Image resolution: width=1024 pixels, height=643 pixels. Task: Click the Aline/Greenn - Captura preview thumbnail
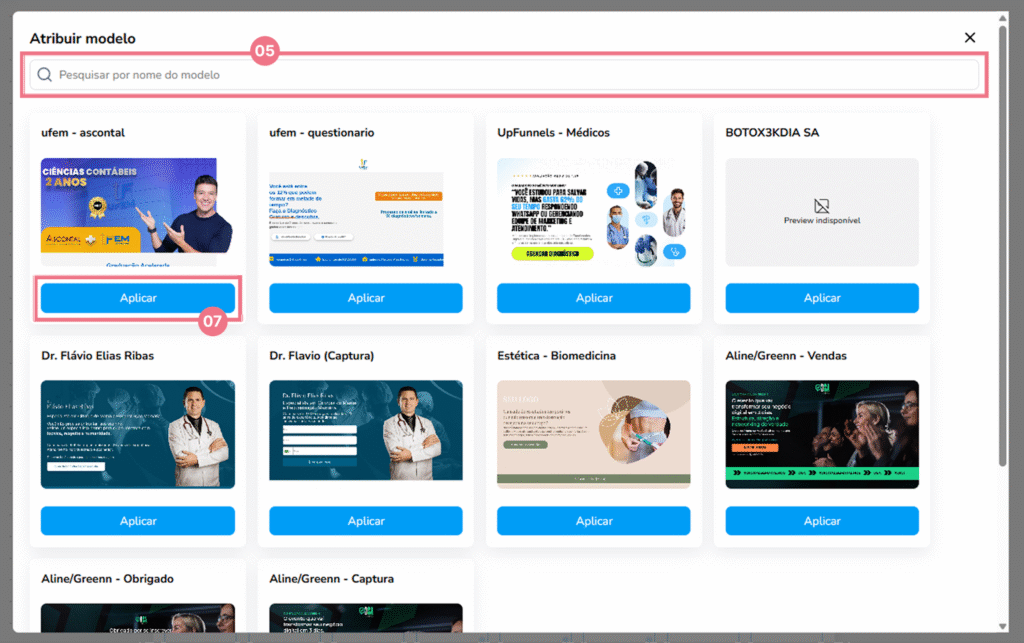[366, 617]
